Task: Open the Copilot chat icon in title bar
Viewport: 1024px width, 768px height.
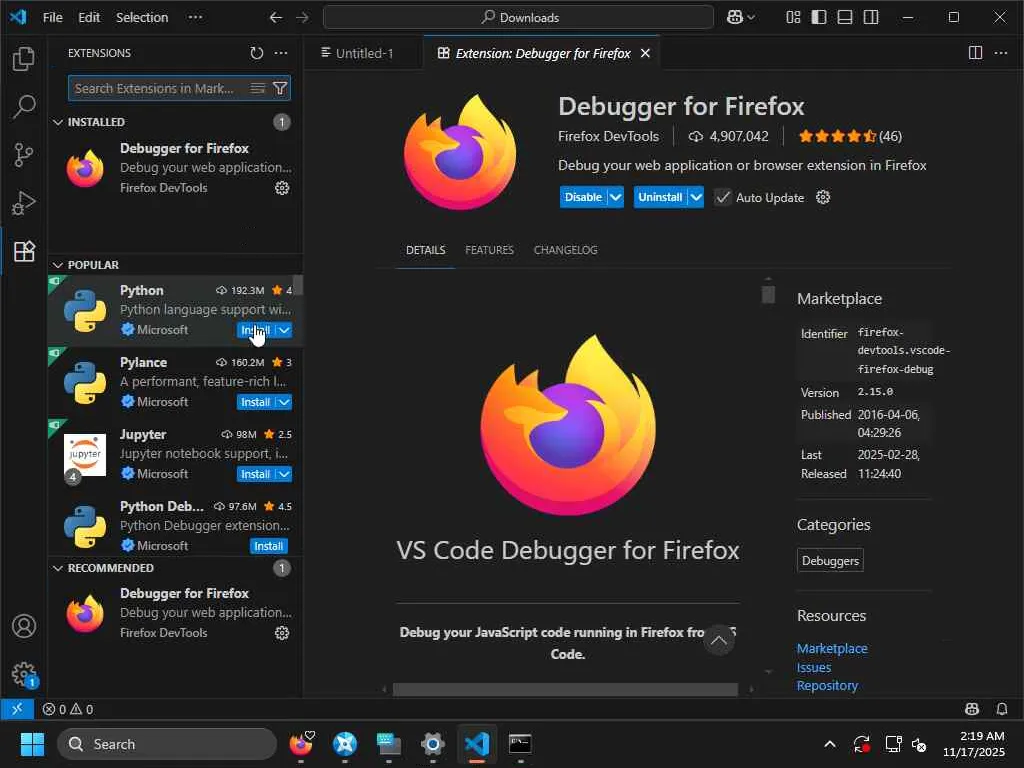Action: [x=735, y=18]
